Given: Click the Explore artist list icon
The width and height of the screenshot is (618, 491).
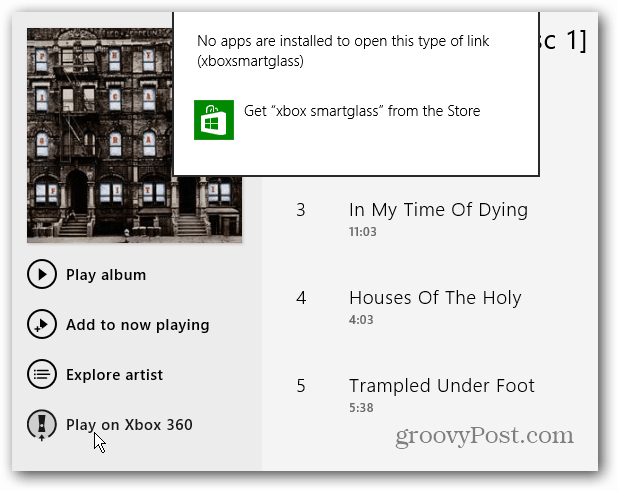Looking at the screenshot, I should [x=42, y=374].
